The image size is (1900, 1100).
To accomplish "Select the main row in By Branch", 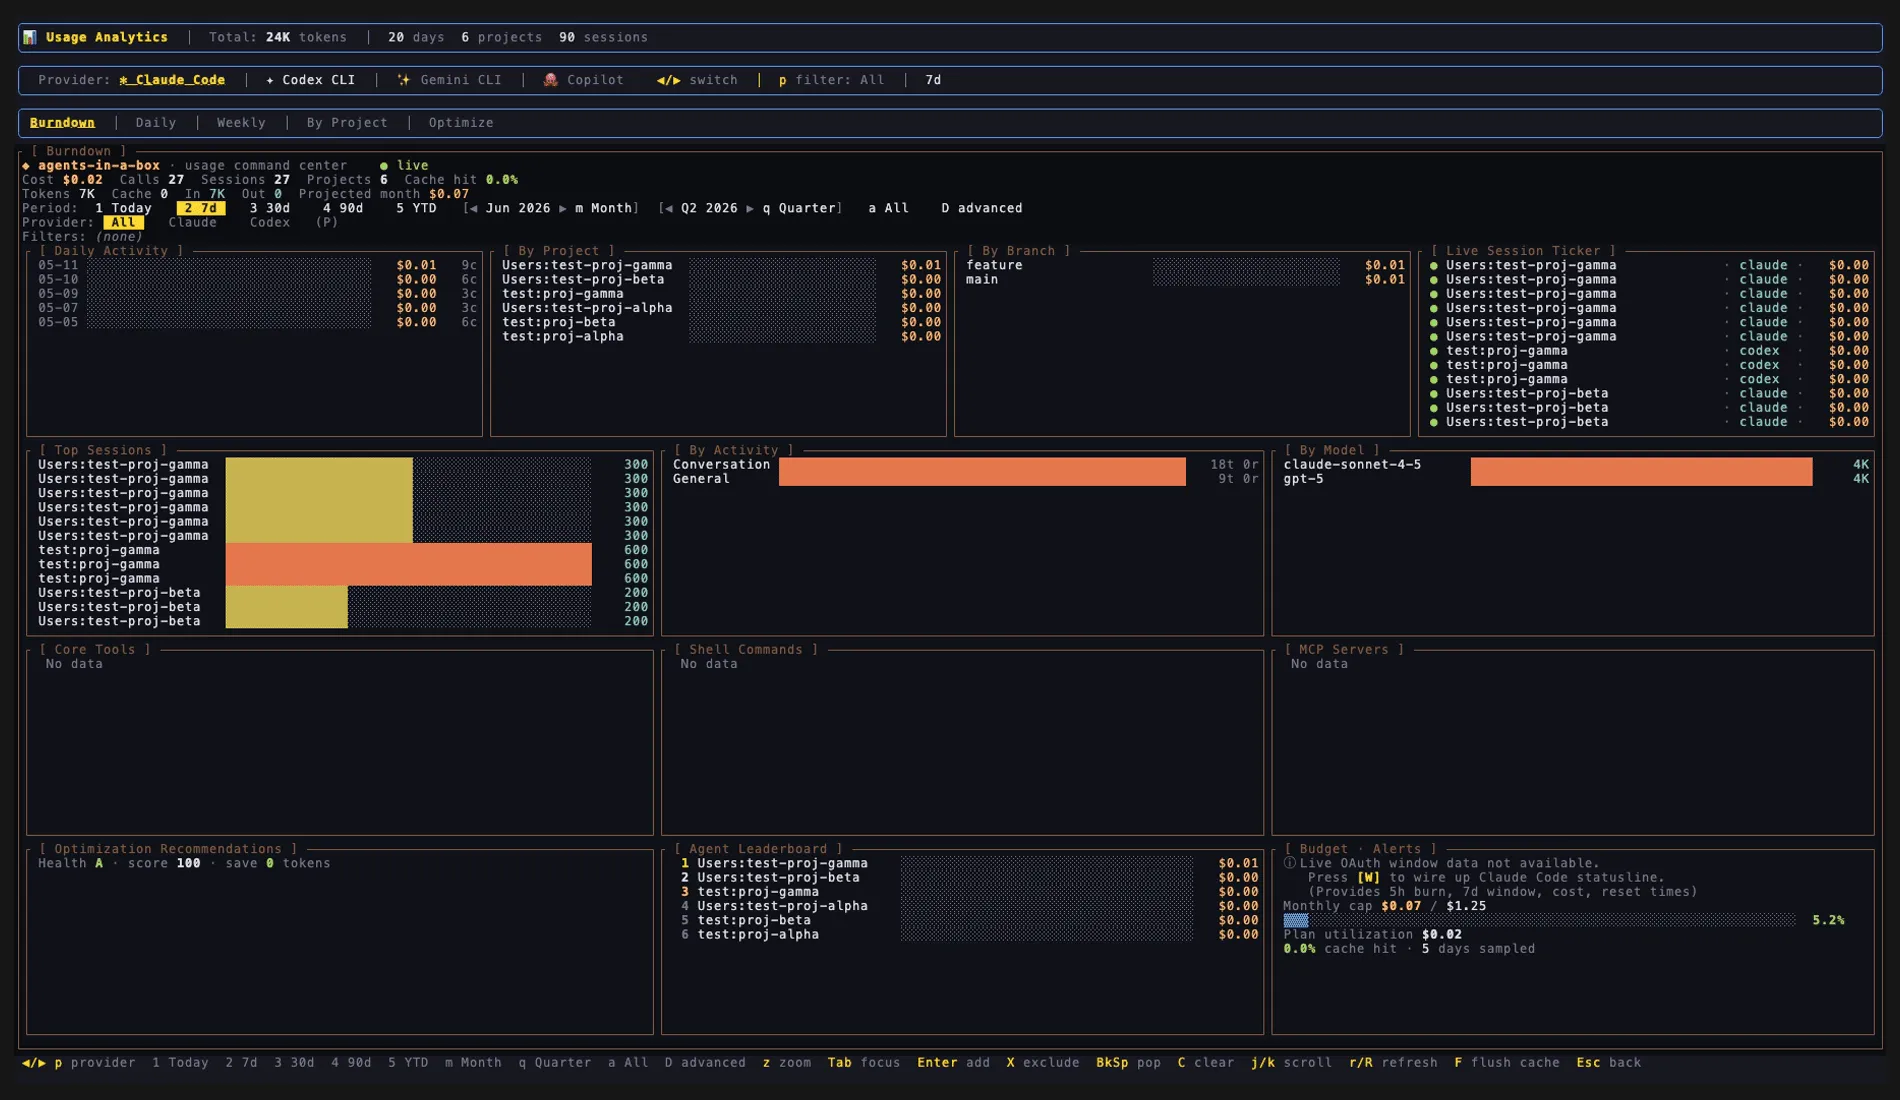I will pos(1184,280).
